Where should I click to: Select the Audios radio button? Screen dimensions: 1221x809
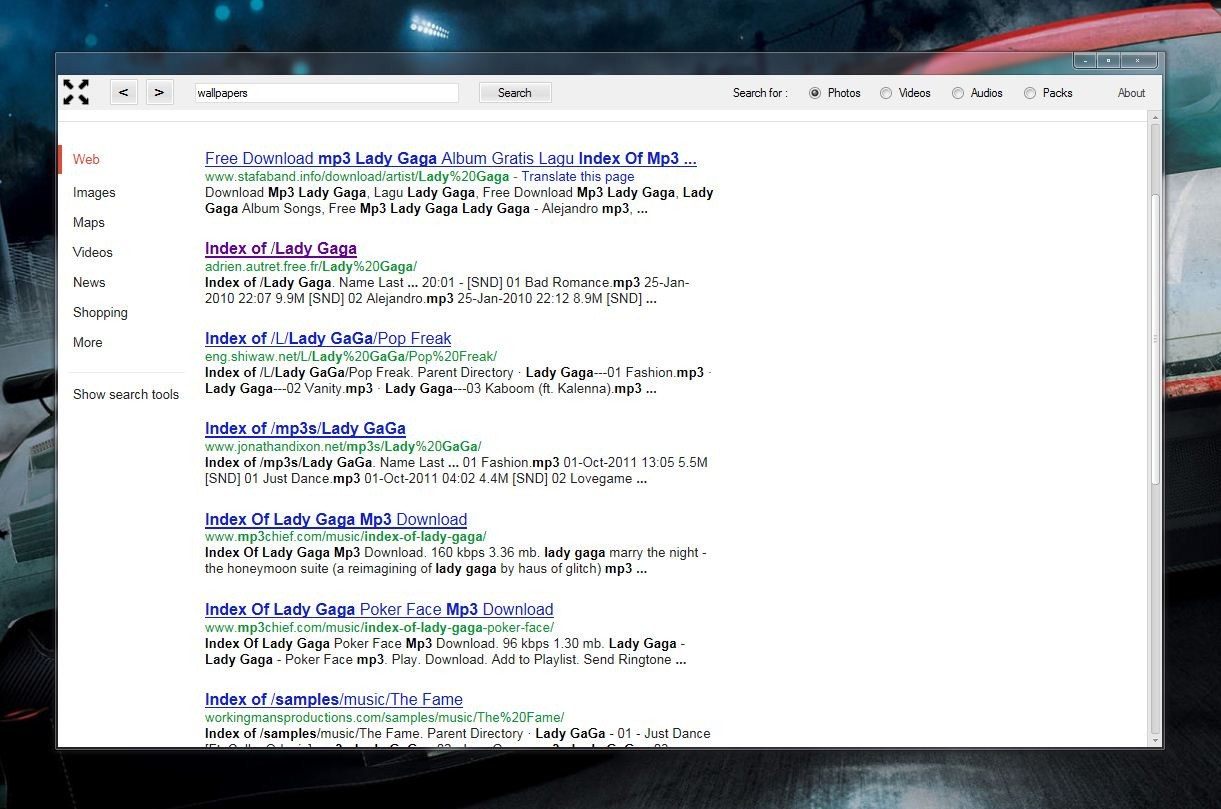click(958, 93)
